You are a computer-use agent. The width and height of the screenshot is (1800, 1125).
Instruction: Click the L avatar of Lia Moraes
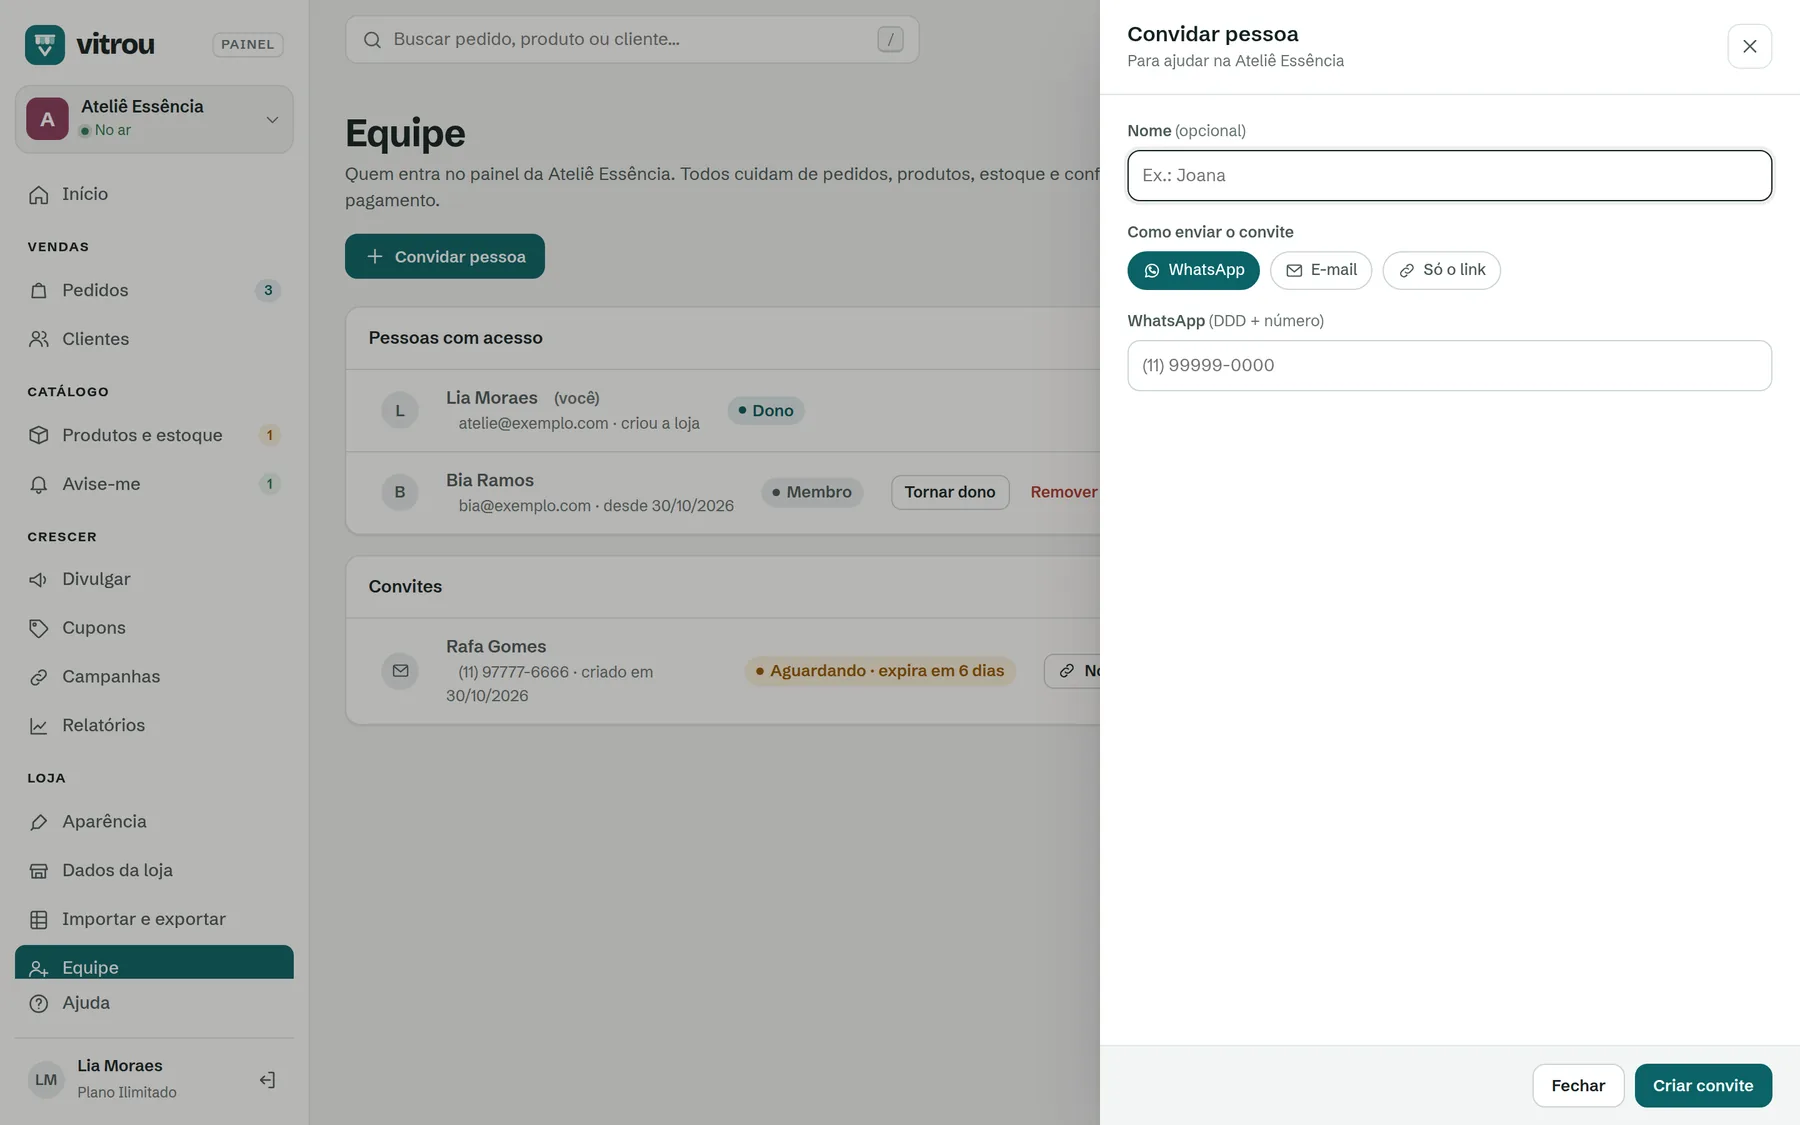pyautogui.click(x=400, y=410)
